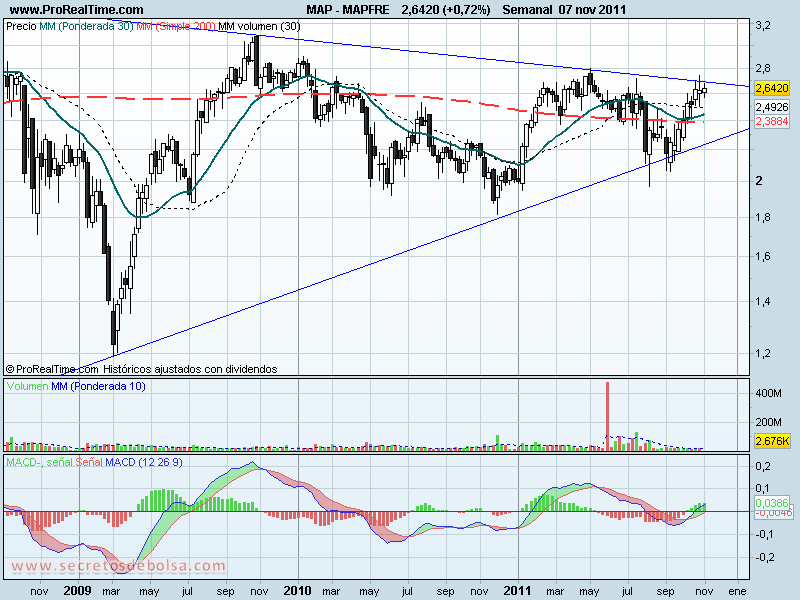Click the tall red volume spike bar
800x600 pixels.
coord(607,416)
